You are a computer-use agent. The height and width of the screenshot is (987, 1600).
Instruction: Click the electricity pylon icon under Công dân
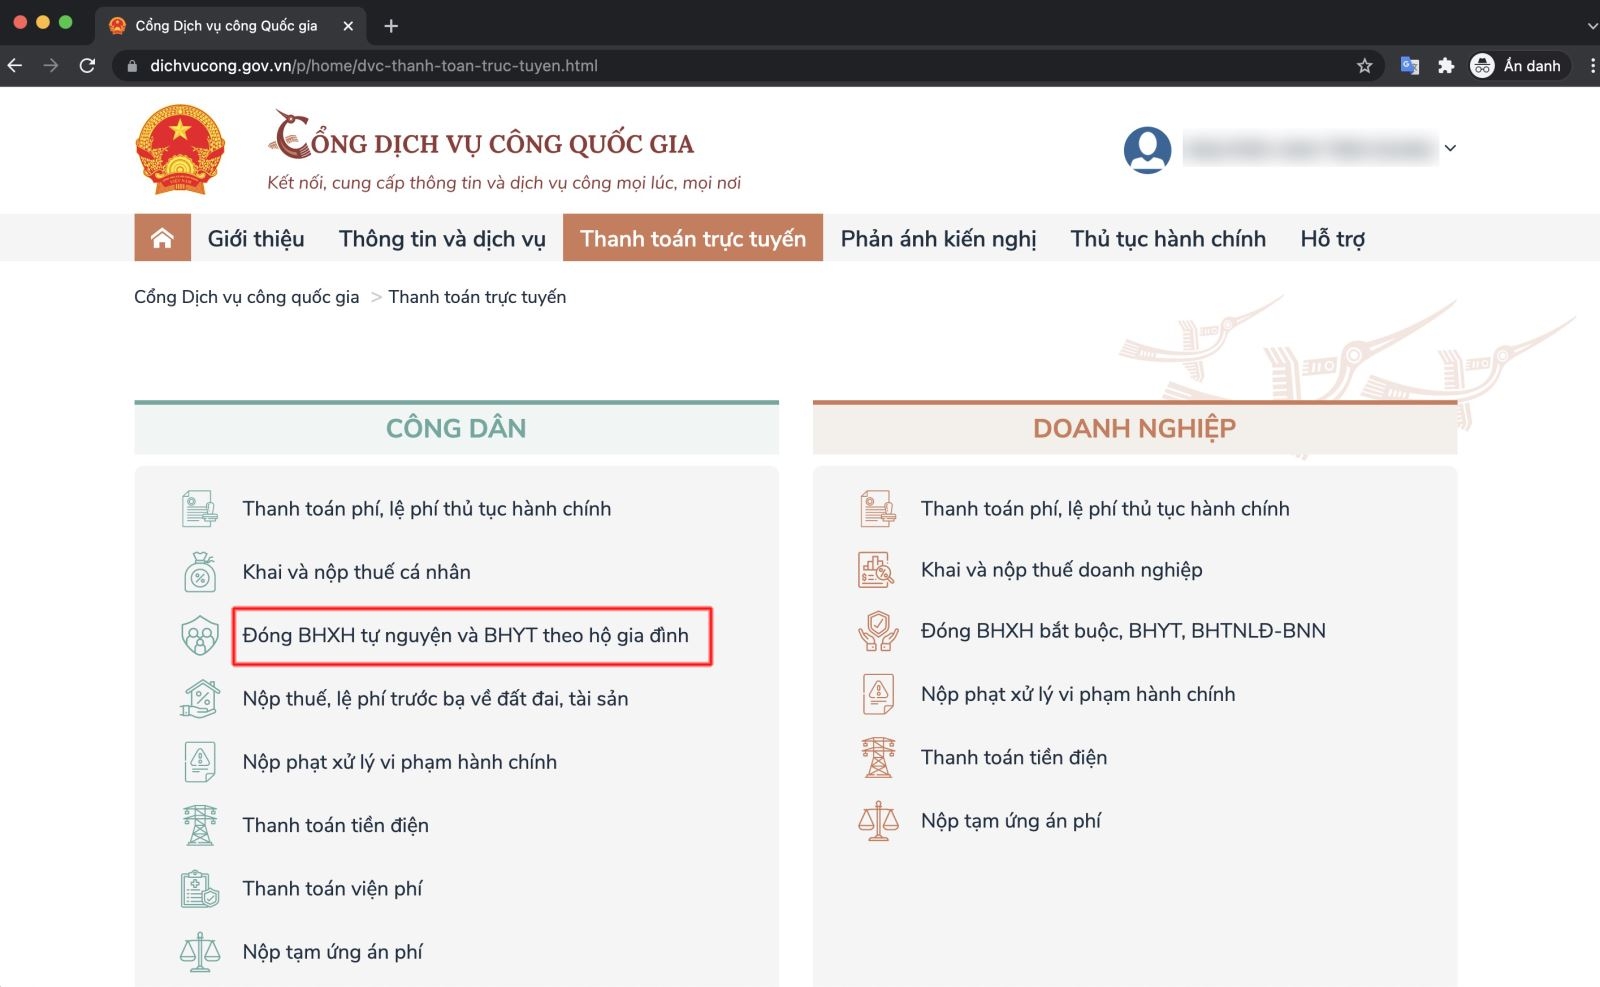[x=200, y=824]
